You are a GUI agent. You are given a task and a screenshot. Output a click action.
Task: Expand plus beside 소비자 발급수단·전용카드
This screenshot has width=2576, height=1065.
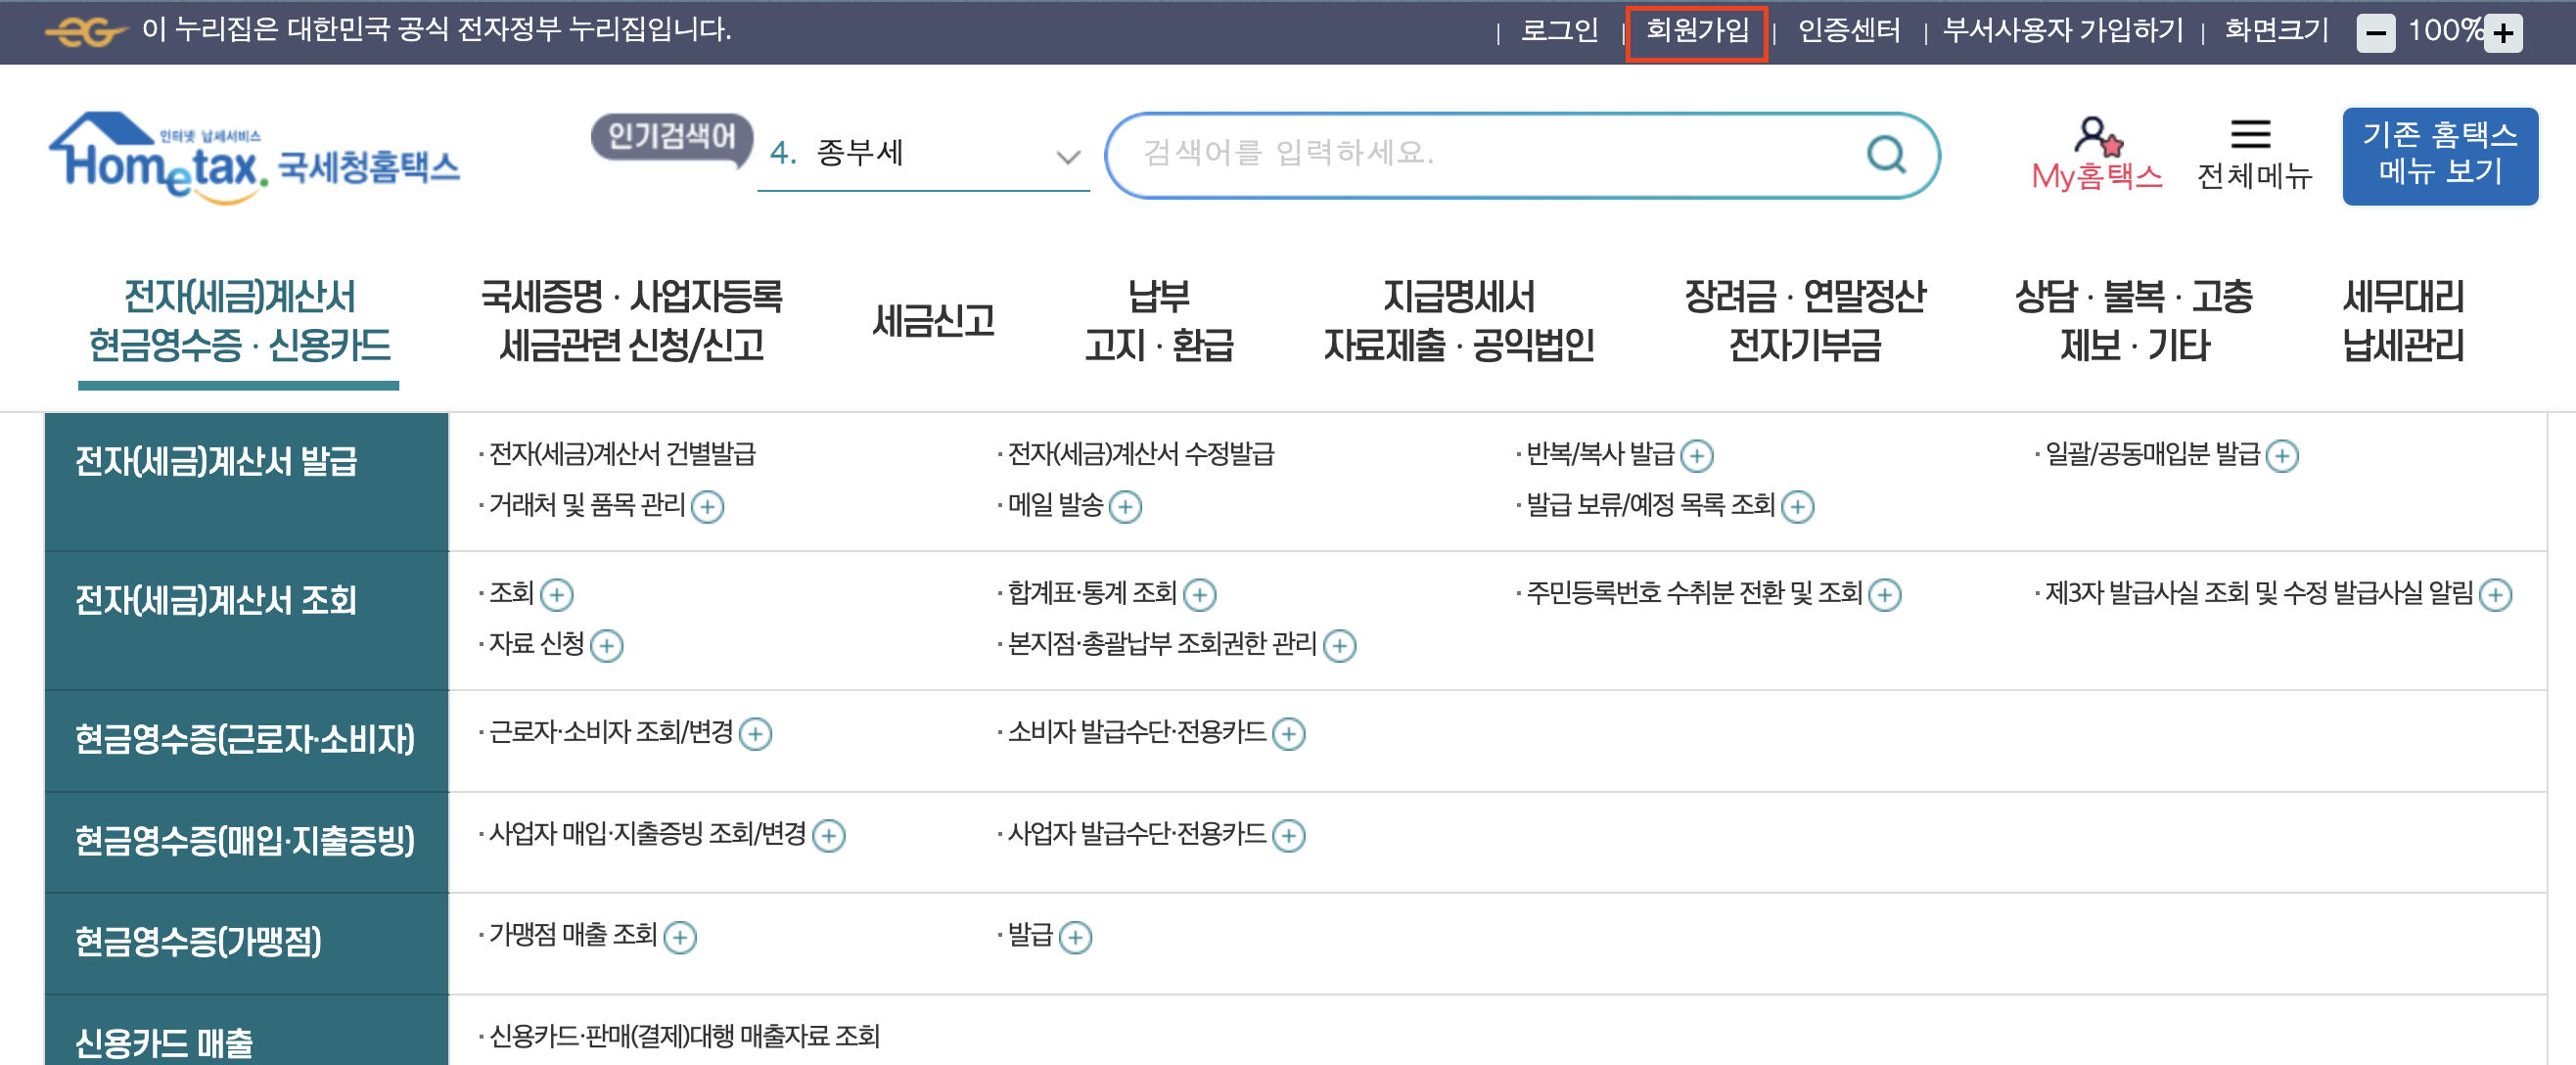pyautogui.click(x=1288, y=734)
